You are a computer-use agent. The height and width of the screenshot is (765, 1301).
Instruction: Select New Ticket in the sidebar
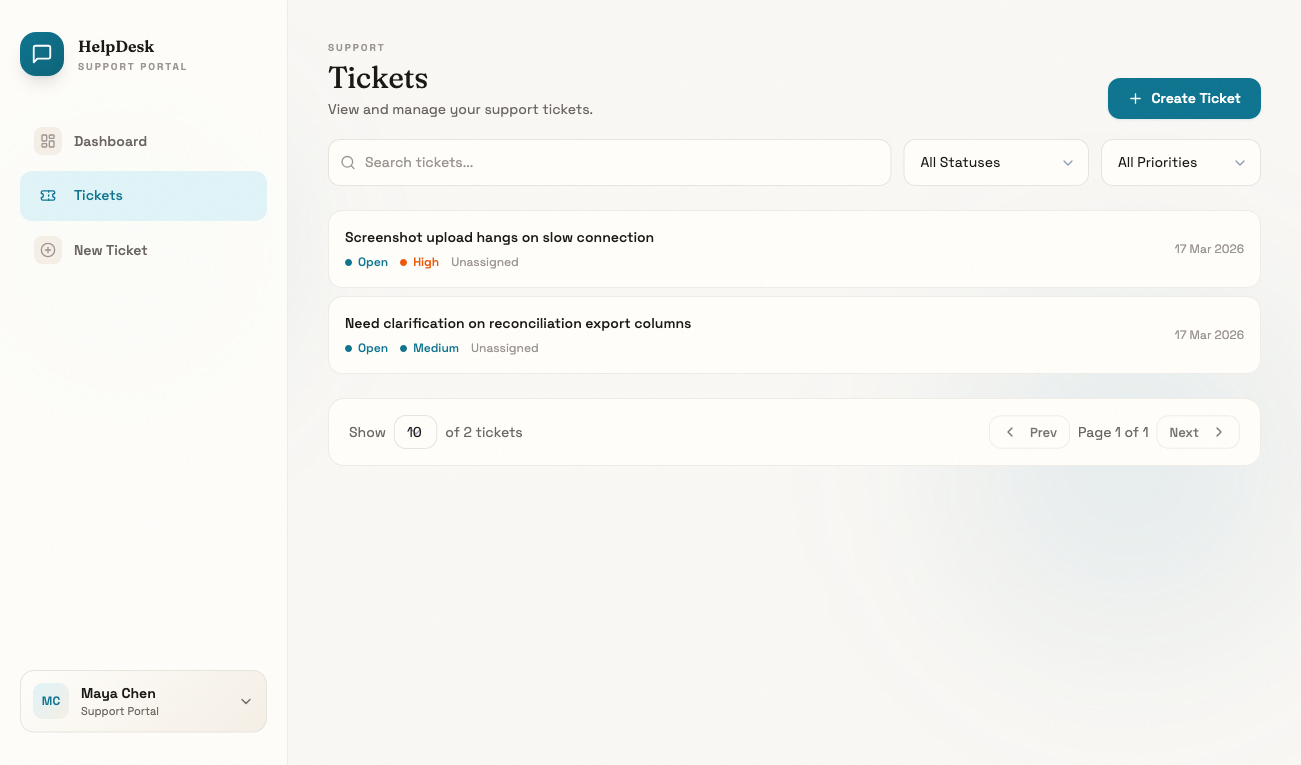tap(110, 250)
